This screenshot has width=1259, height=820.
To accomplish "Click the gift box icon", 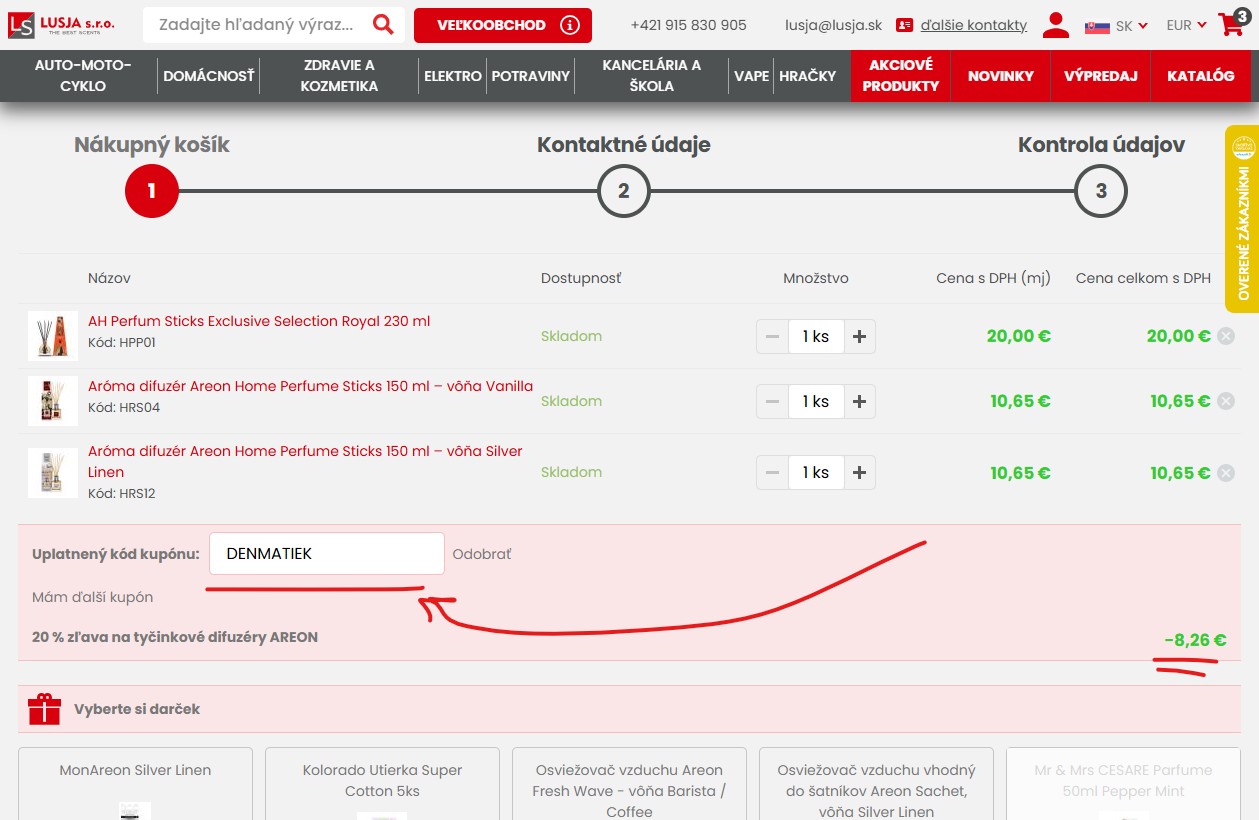I will pos(44,709).
